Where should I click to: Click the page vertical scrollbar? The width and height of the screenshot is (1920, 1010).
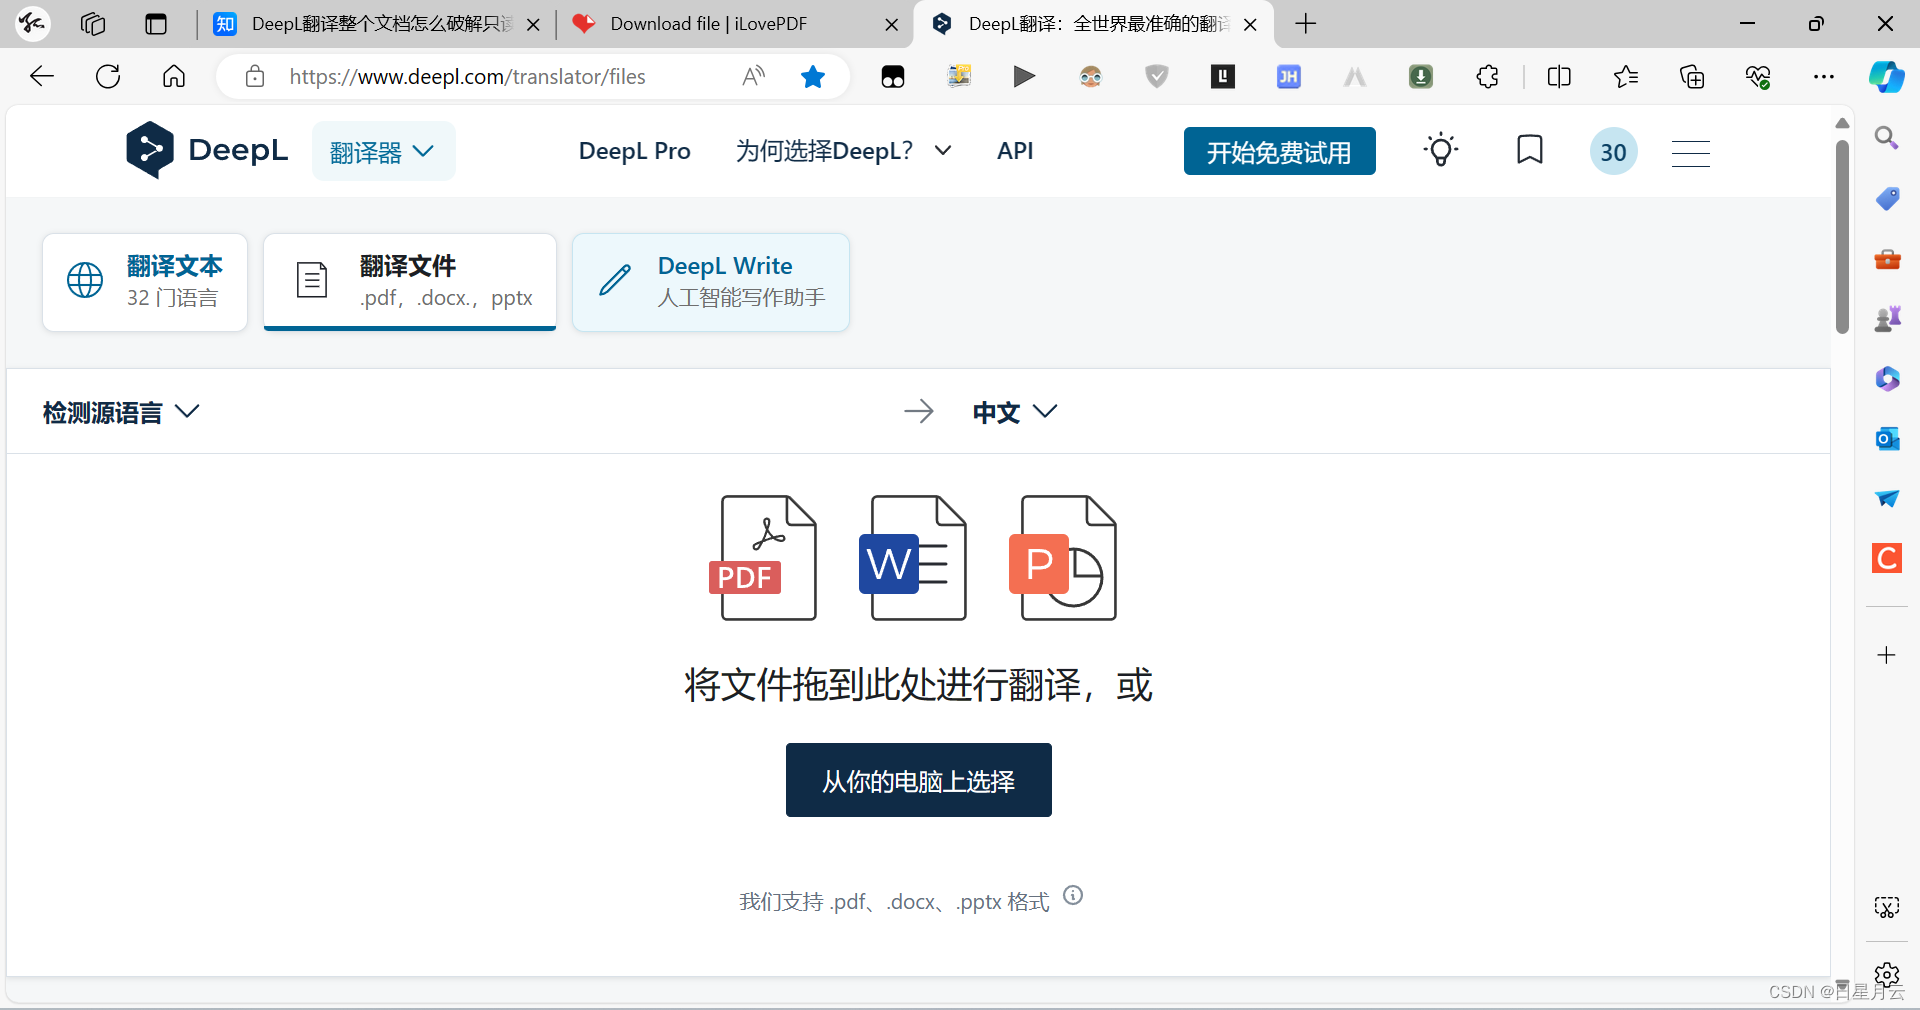click(x=1842, y=237)
